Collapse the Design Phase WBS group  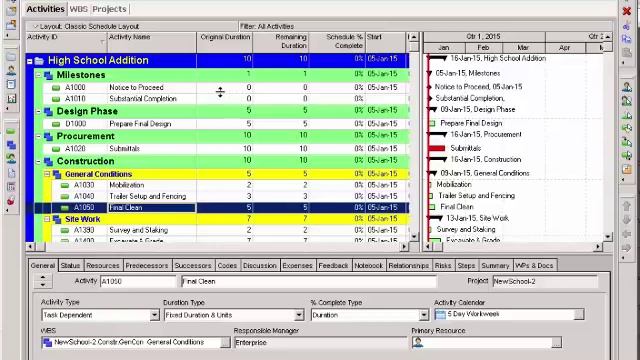pos(38,111)
